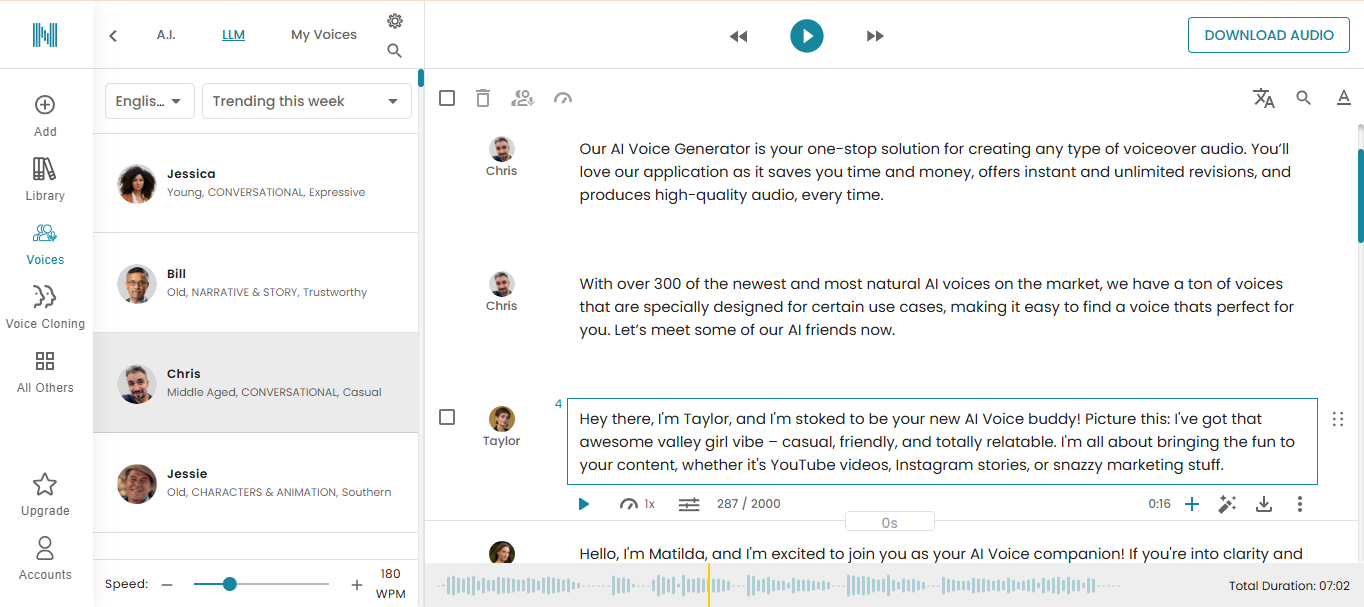The width and height of the screenshot is (1364, 607).
Task: Open the Taylor block more-options menu
Action: (1300, 504)
